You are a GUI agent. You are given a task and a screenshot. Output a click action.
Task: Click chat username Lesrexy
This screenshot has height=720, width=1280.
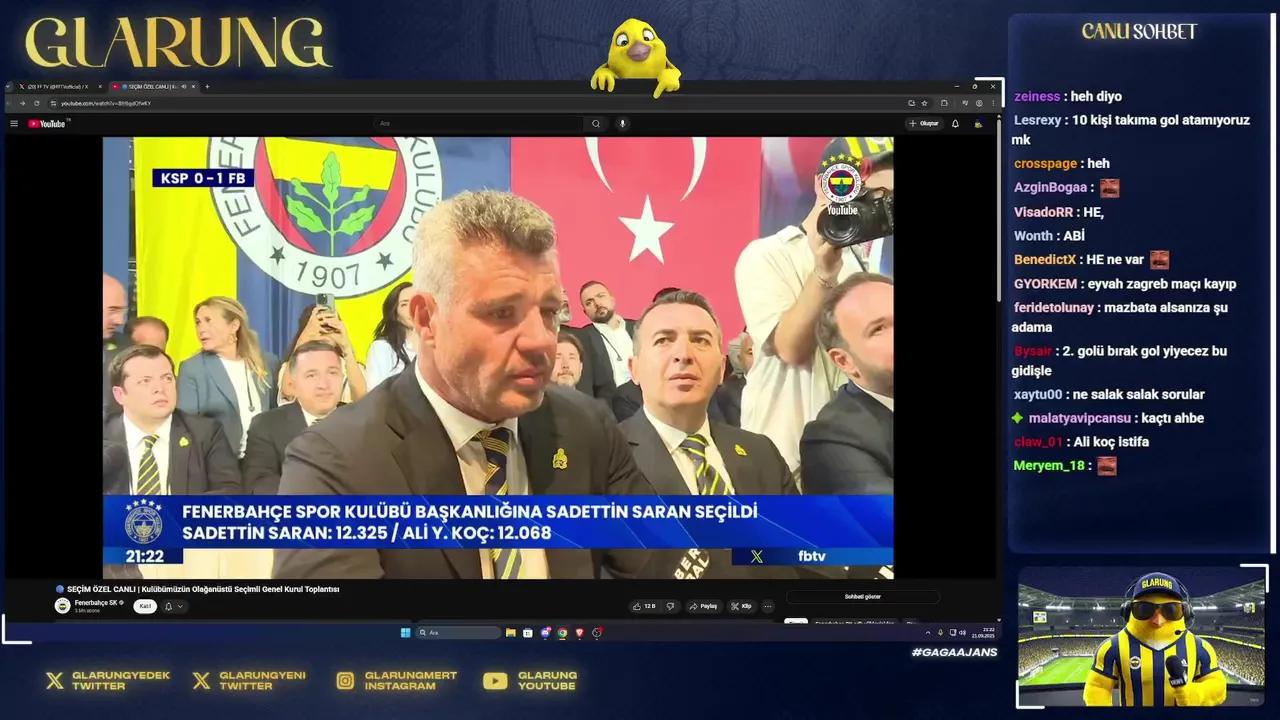(x=1038, y=120)
